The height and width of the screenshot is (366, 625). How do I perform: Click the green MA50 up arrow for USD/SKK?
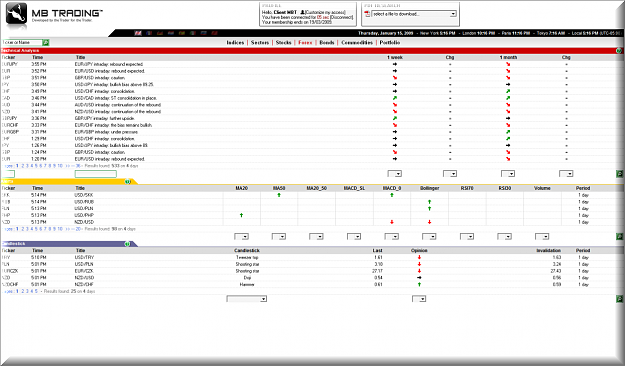click(x=279, y=195)
